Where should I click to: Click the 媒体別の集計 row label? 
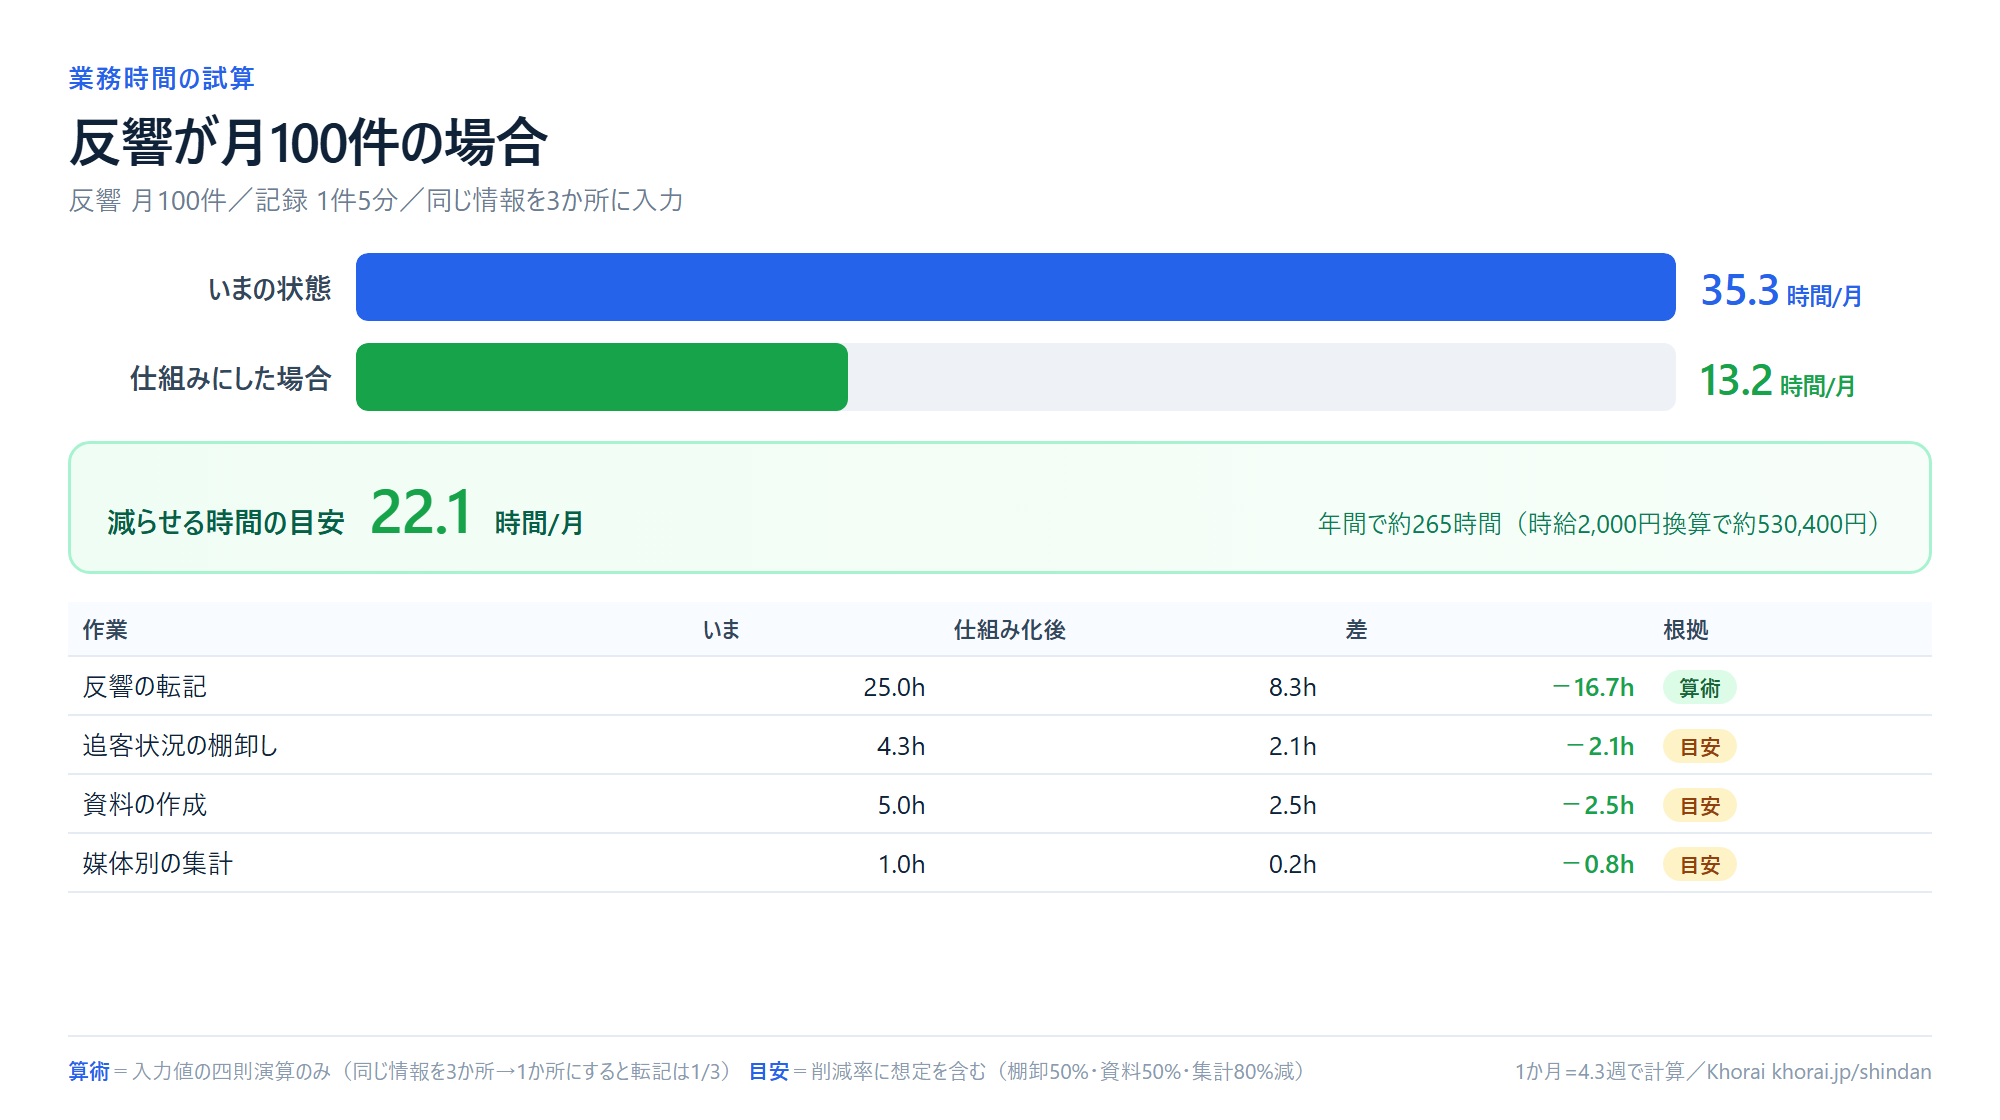click(x=157, y=863)
